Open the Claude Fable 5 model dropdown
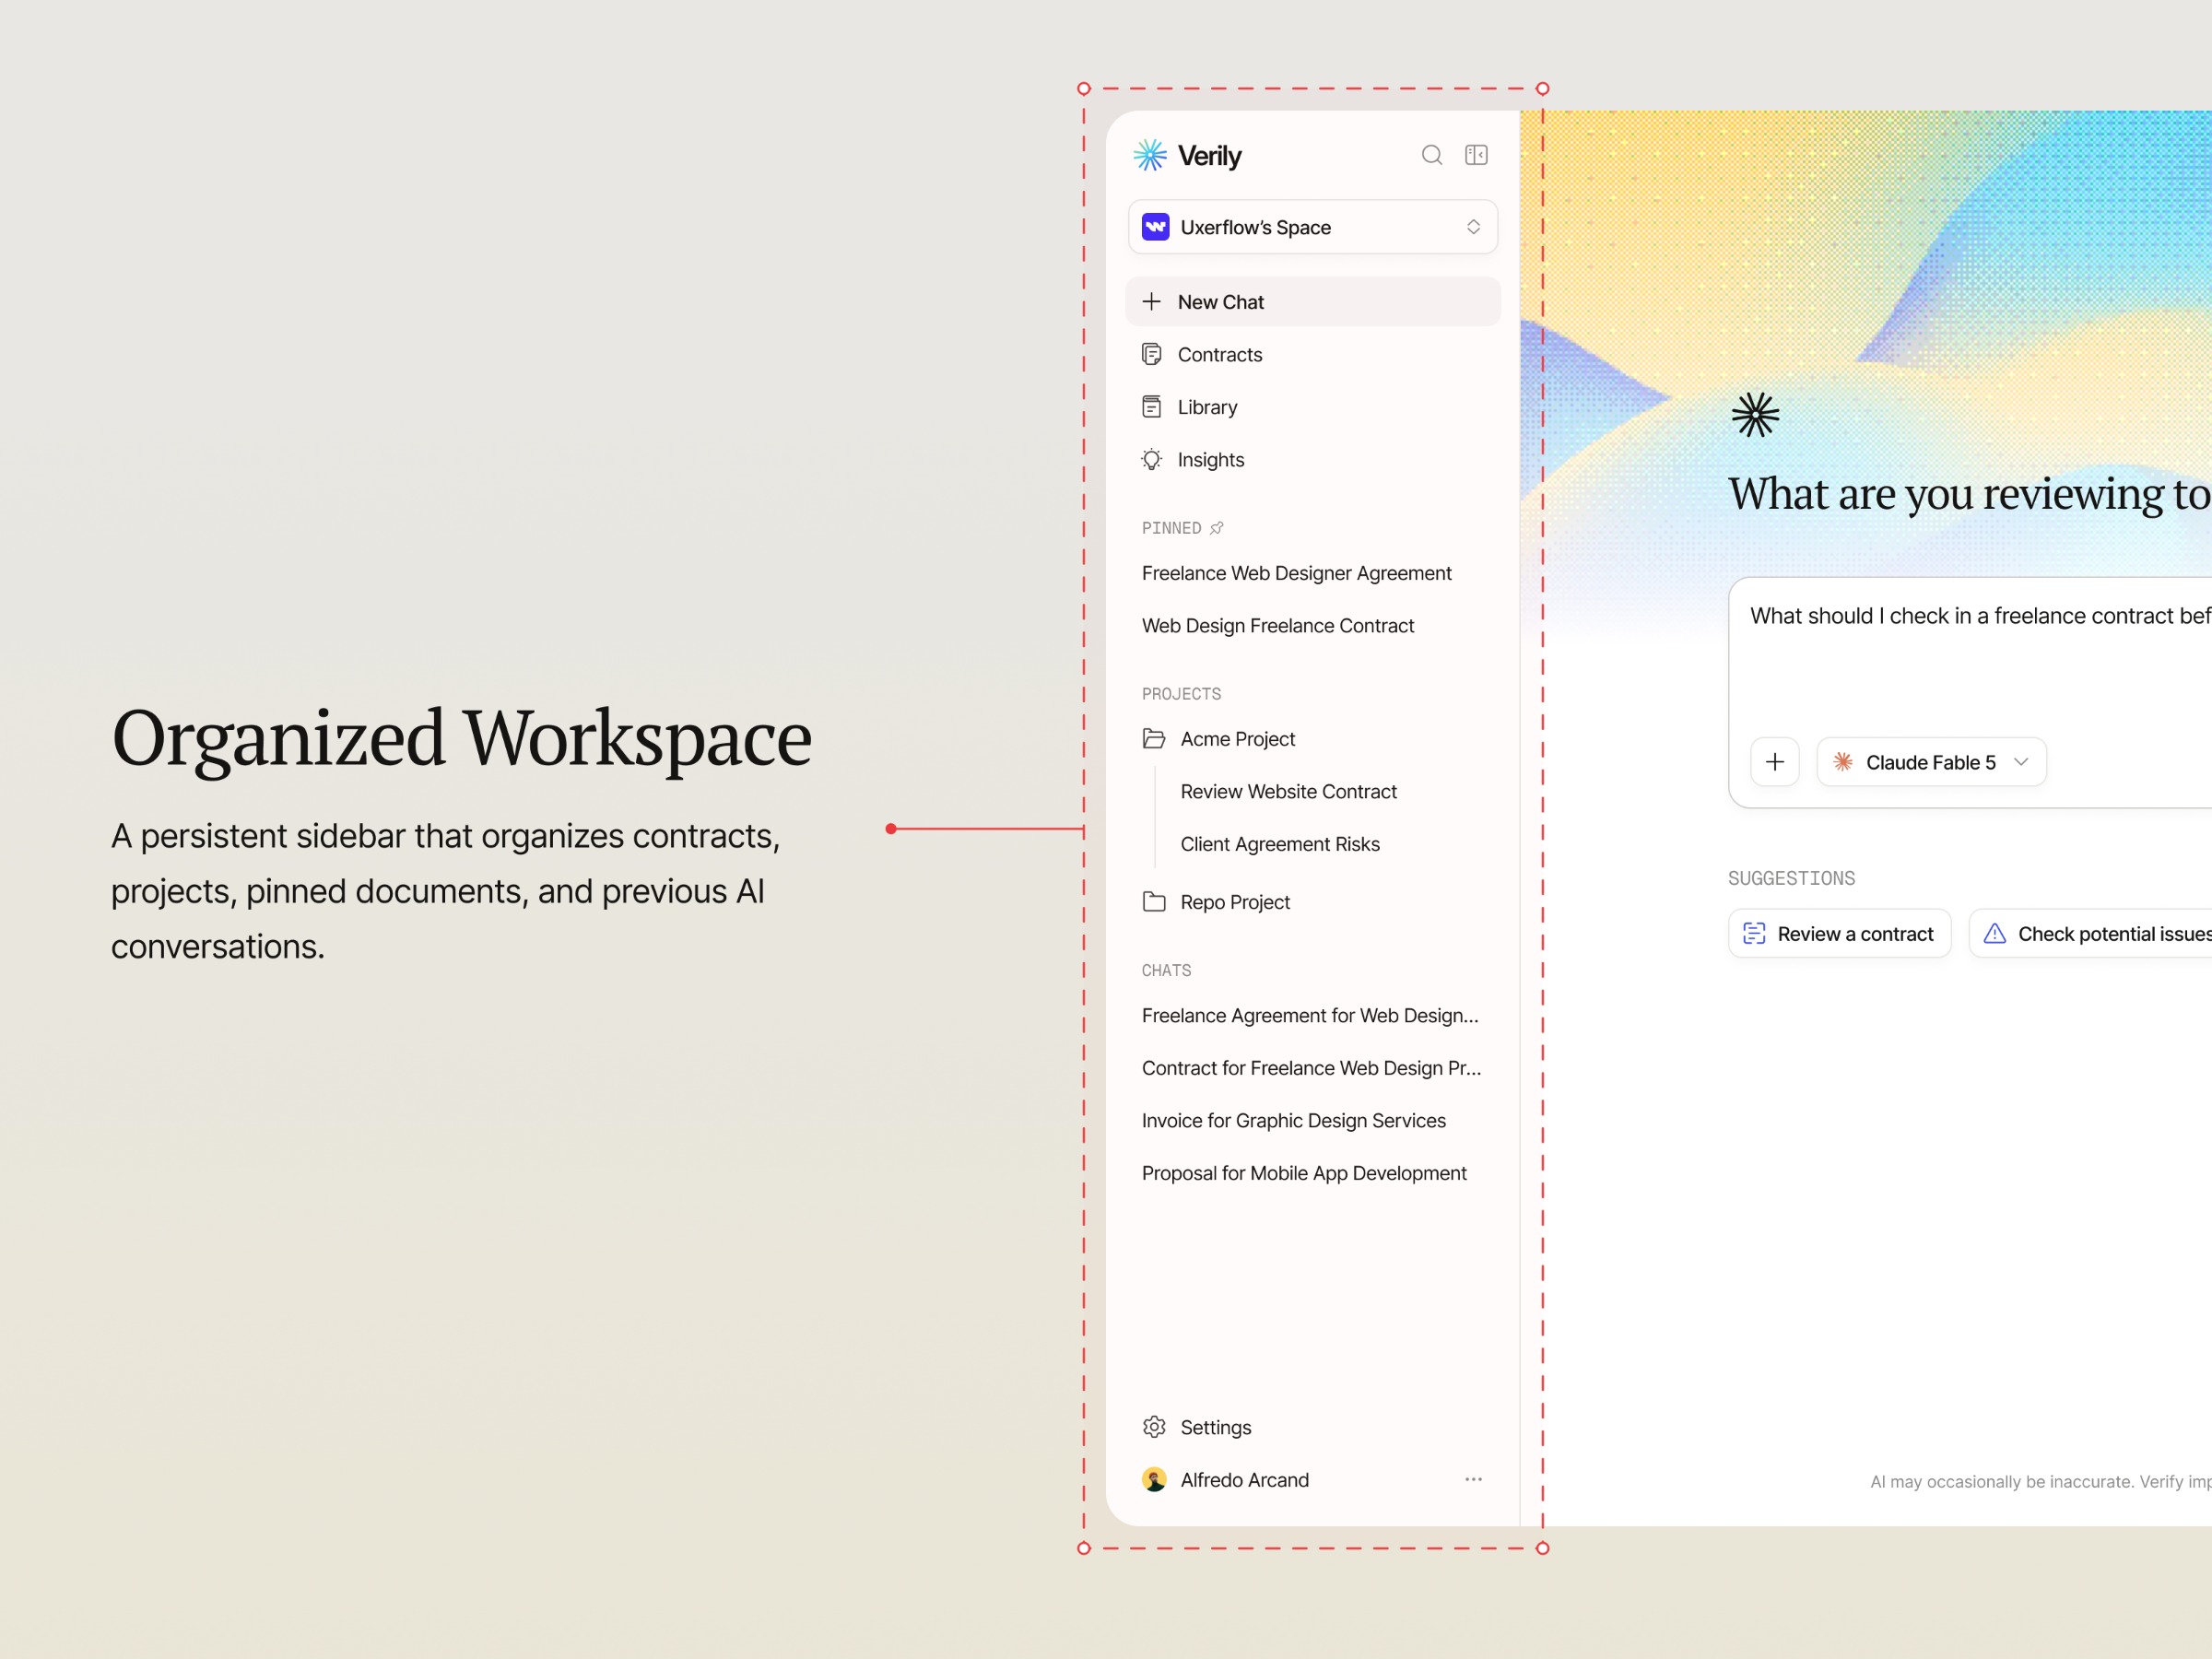Screen dimensions: 2212x1659 click(1931, 762)
